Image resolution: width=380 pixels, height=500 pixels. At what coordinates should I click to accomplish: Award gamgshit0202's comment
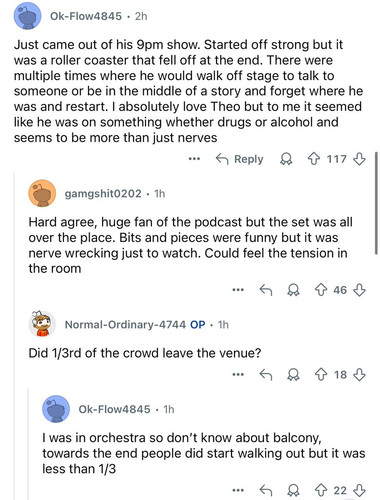pyautogui.click(x=293, y=290)
